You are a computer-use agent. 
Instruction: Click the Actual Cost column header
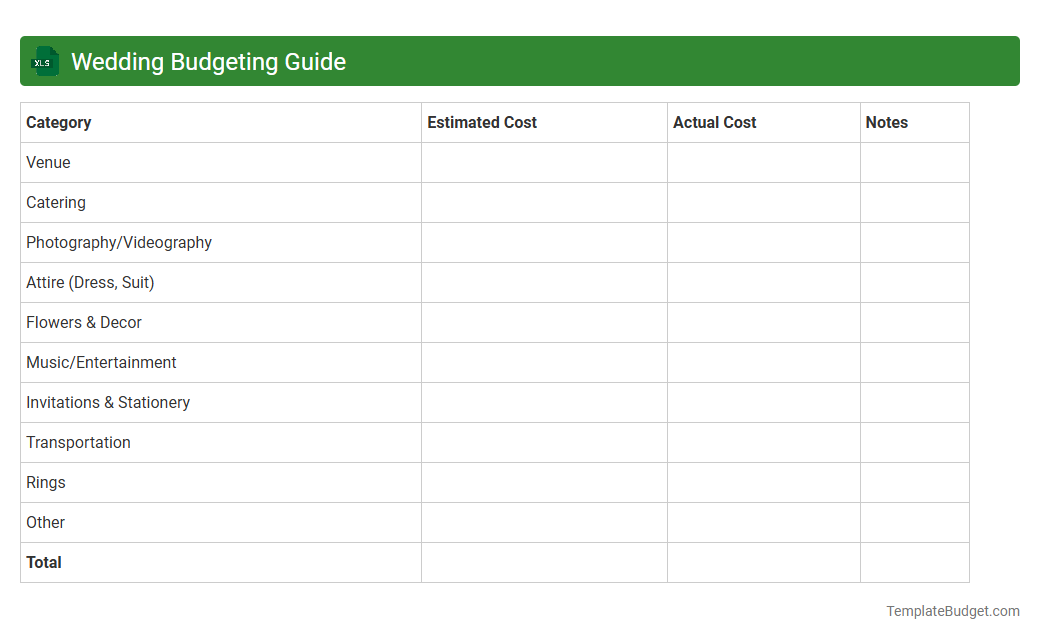715,122
